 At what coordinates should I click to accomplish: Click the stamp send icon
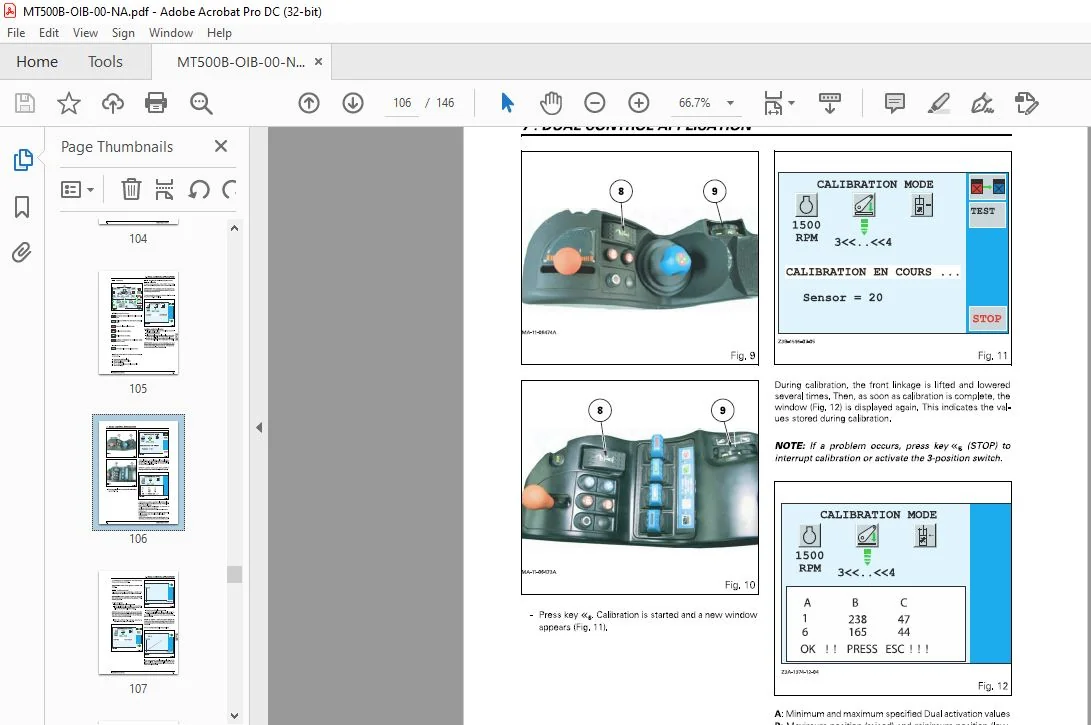pyautogui.click(x=1026, y=103)
